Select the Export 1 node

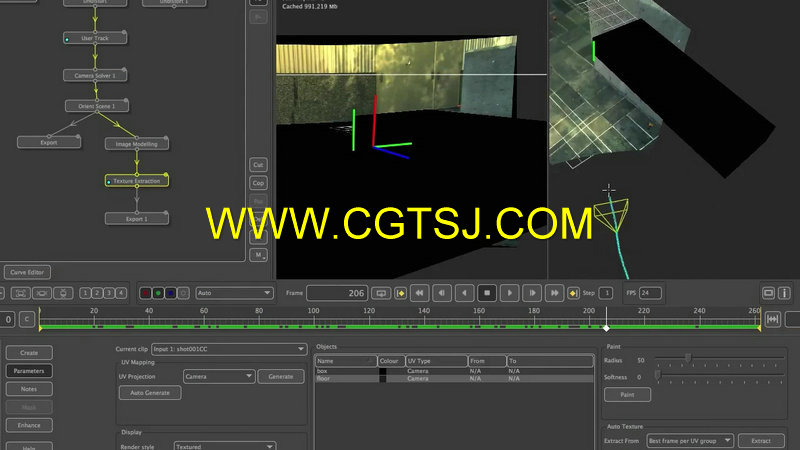137,219
